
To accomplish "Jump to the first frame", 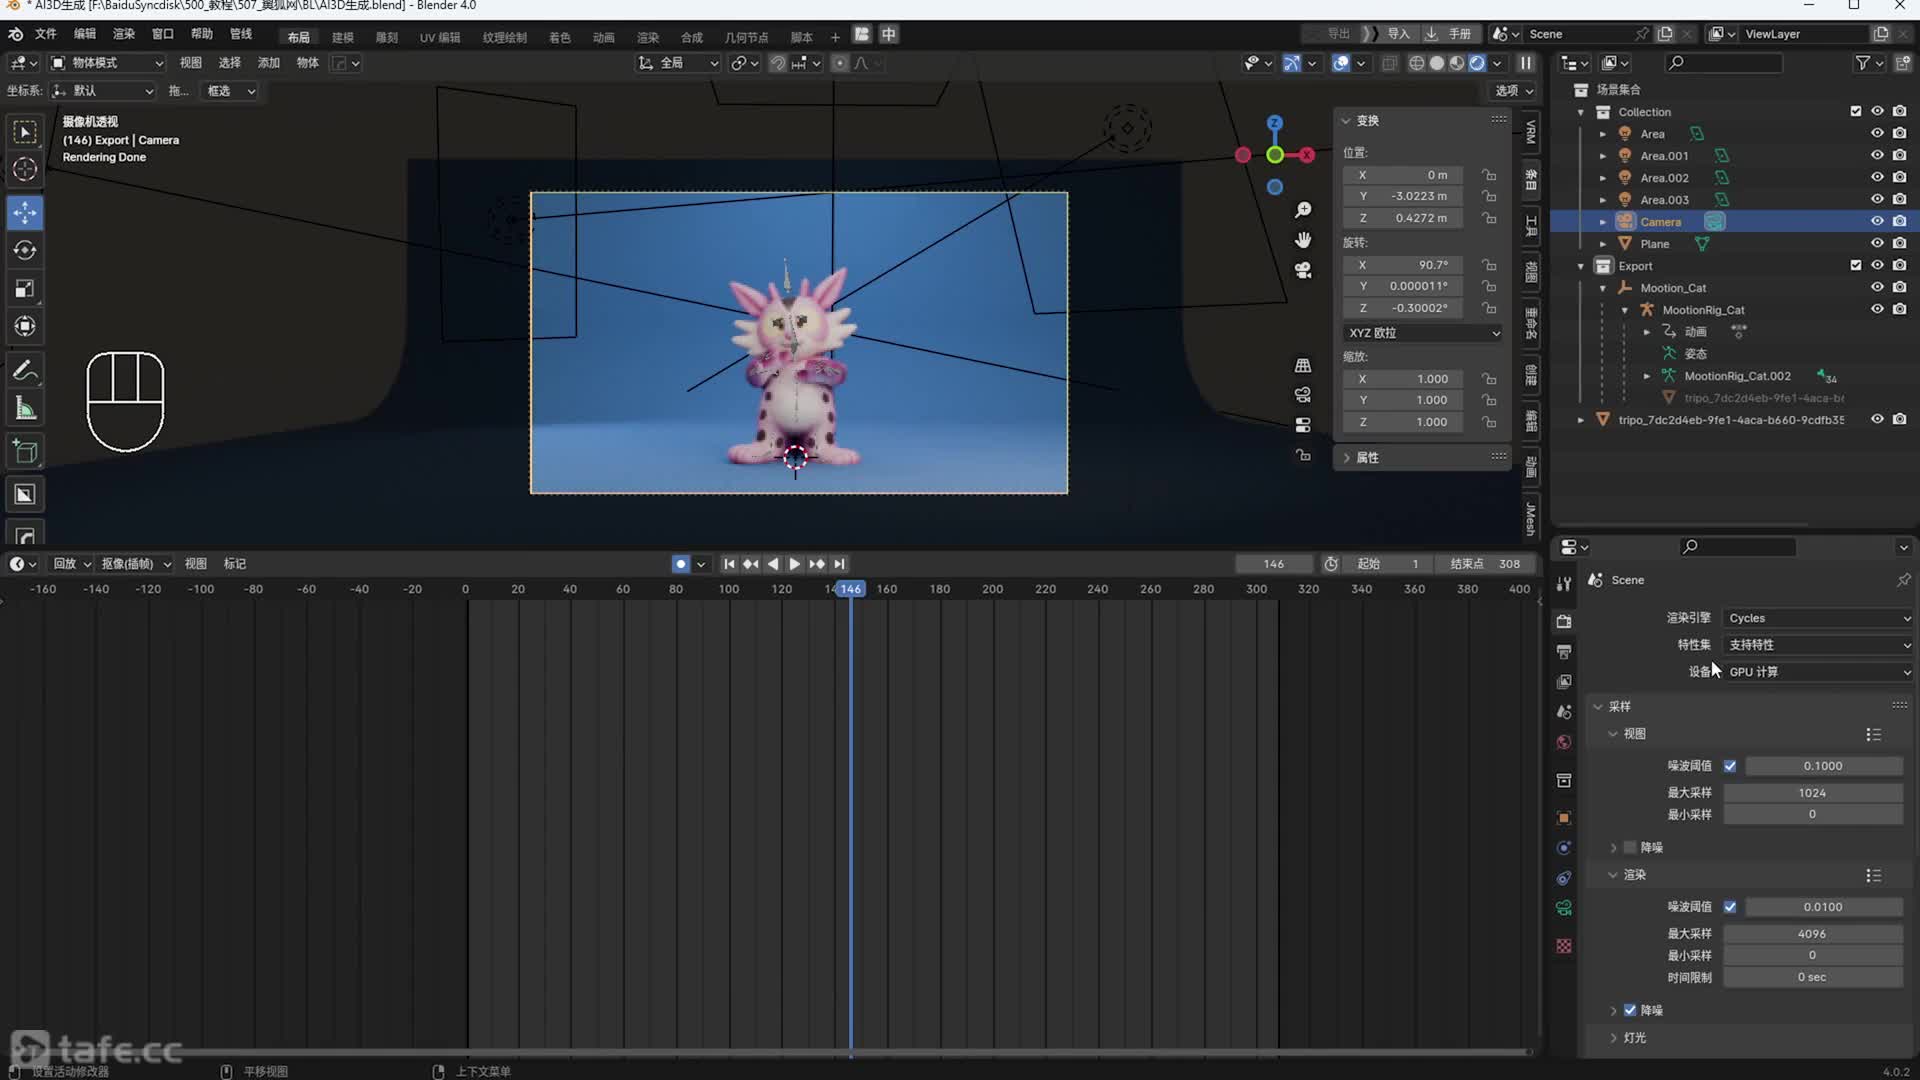I will [x=729, y=564].
